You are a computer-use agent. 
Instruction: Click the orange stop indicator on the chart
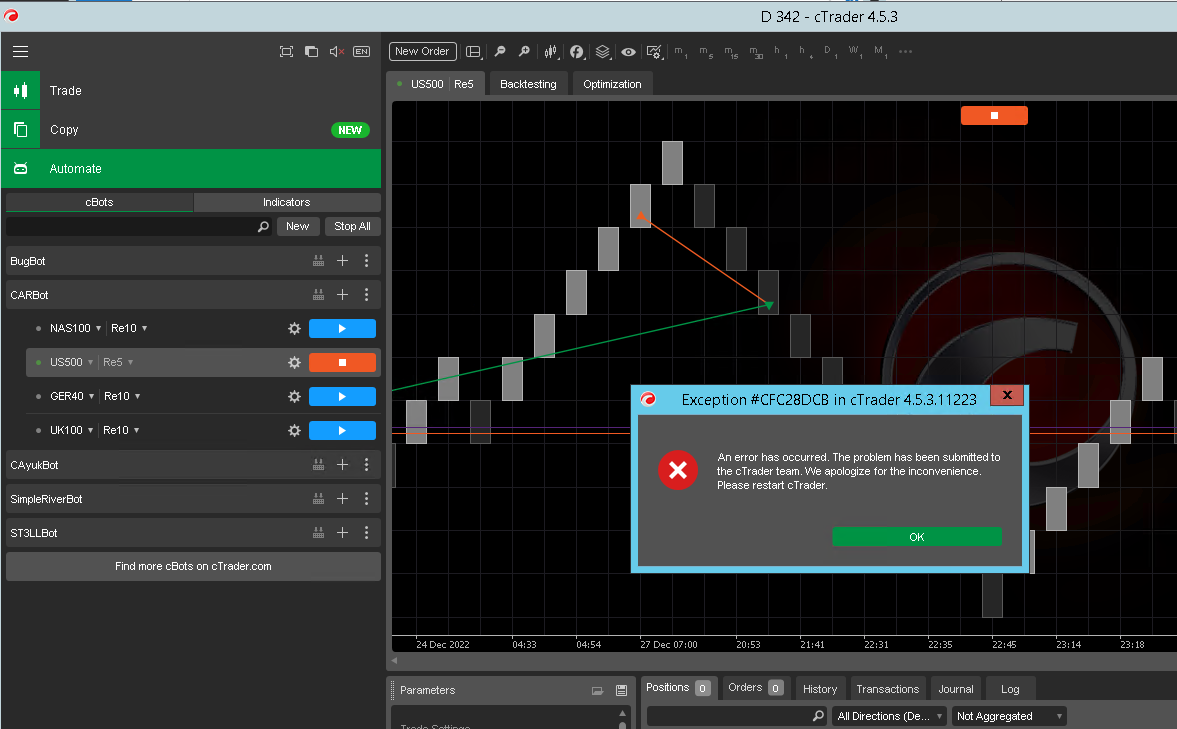[994, 115]
